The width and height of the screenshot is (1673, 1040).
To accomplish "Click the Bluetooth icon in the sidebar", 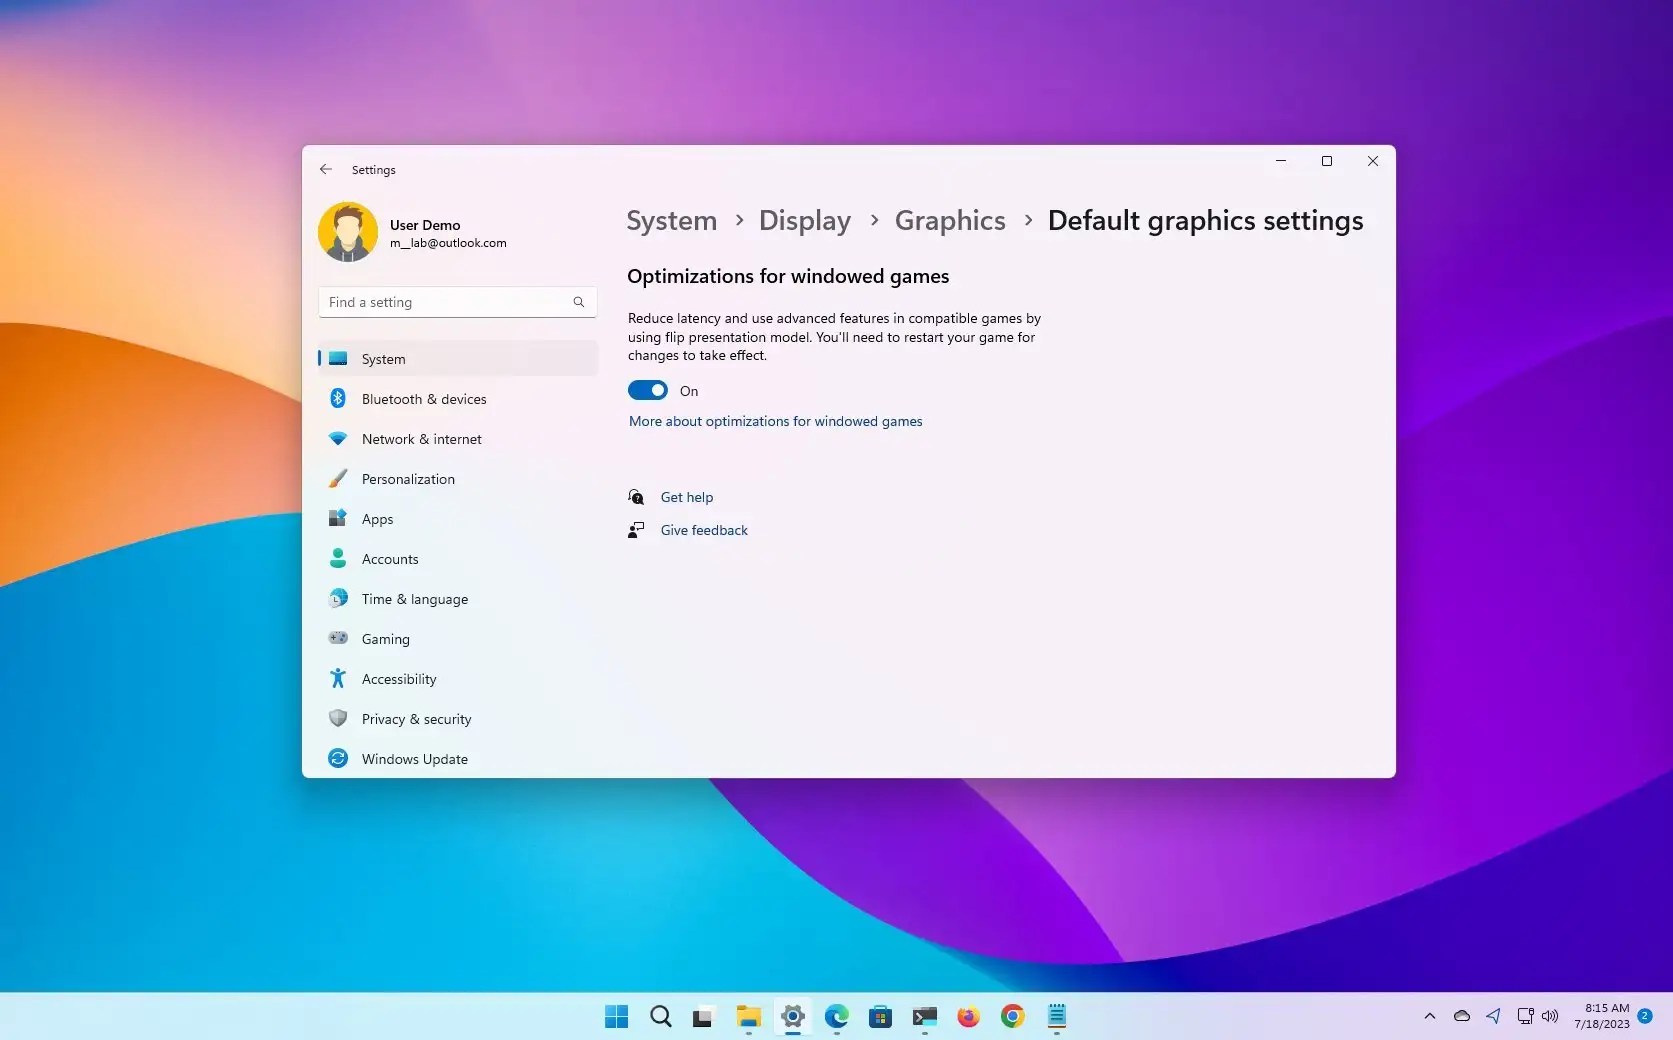I will point(337,398).
